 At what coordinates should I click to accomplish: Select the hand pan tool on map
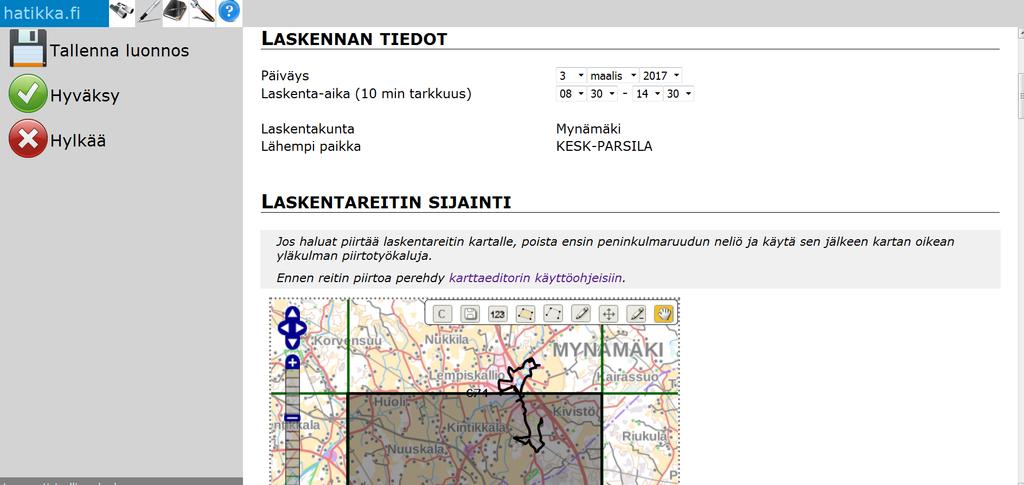tap(664, 314)
